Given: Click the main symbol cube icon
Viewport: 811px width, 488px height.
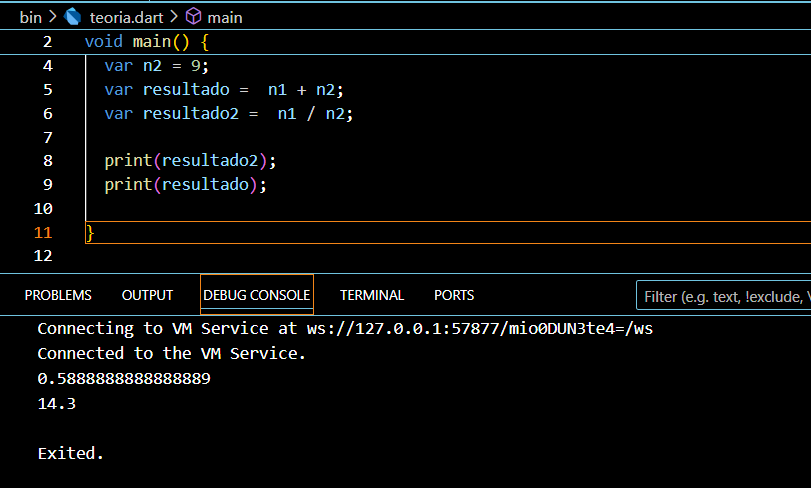Looking at the screenshot, I should click(x=194, y=17).
